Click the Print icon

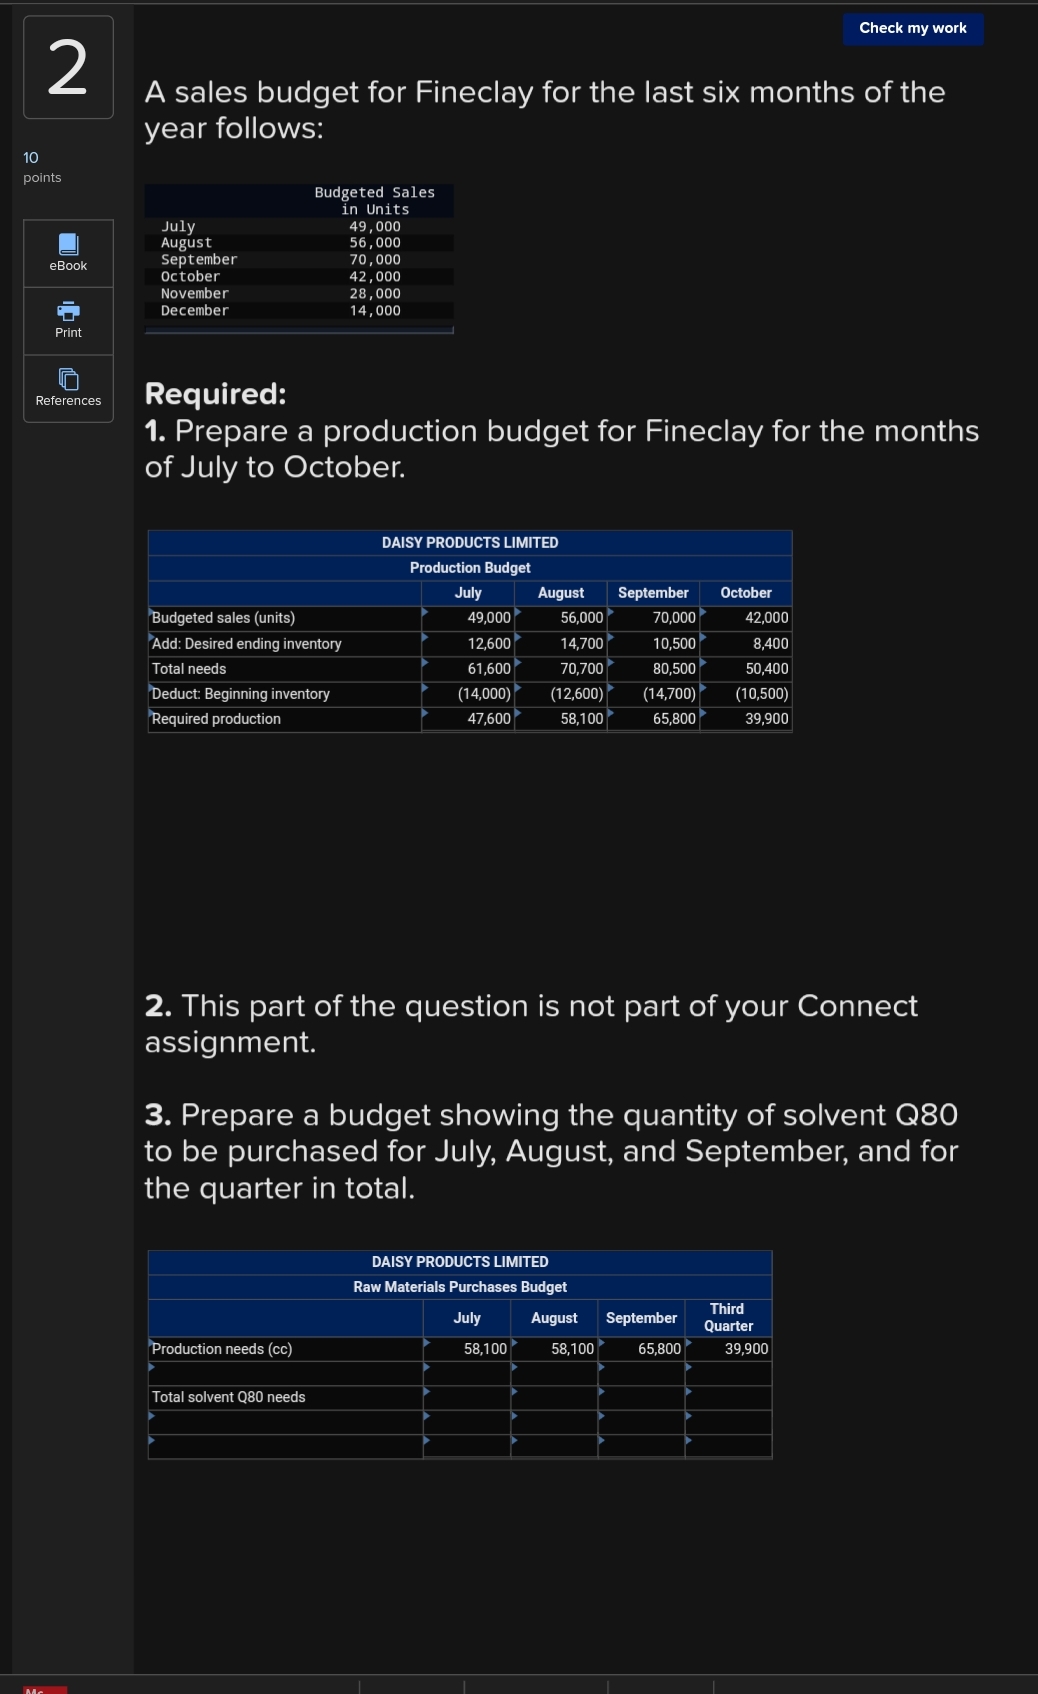(68, 311)
